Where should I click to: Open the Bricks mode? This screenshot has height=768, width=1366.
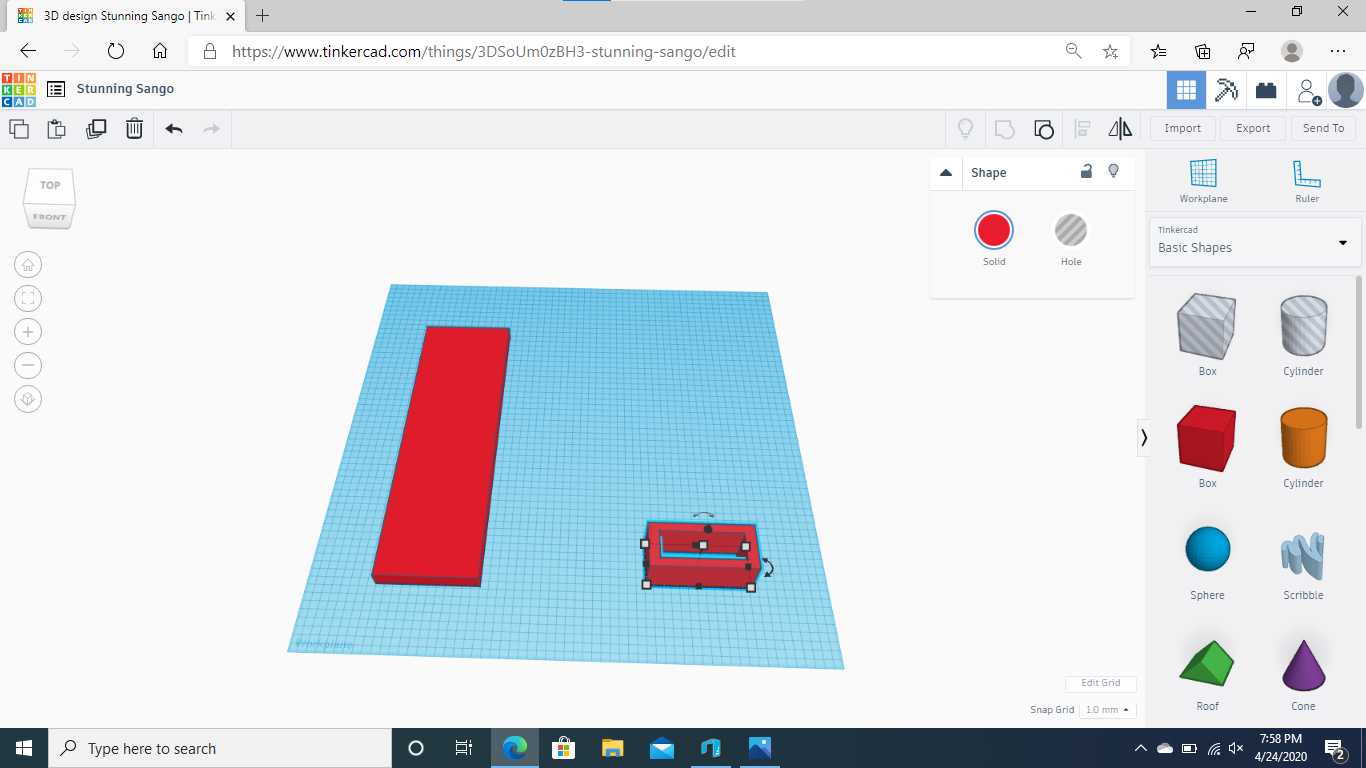1266,90
